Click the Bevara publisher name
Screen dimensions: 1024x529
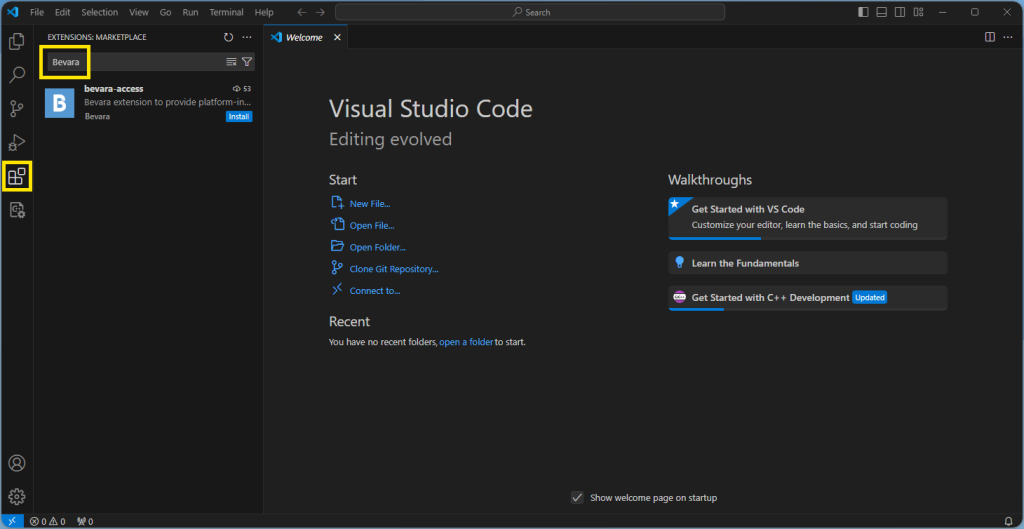[97, 116]
